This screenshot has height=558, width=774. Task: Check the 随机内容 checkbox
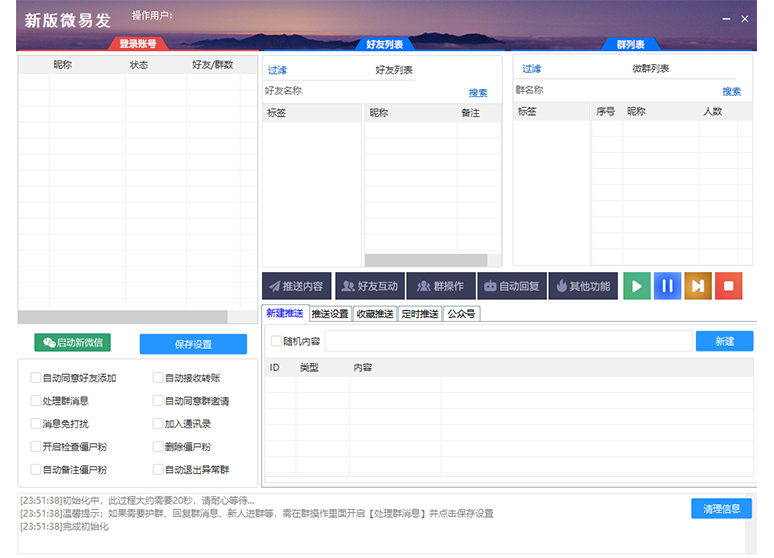pos(276,341)
